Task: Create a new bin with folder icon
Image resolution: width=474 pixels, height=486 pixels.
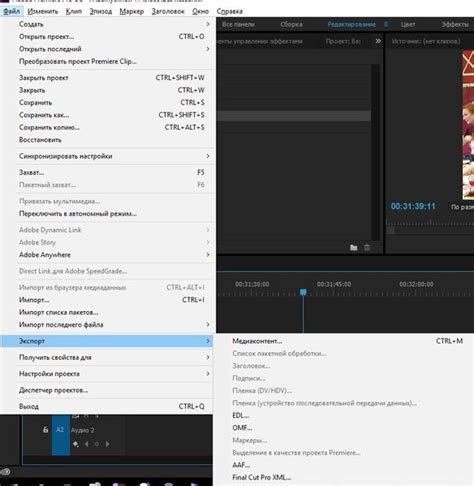Action: (354, 248)
